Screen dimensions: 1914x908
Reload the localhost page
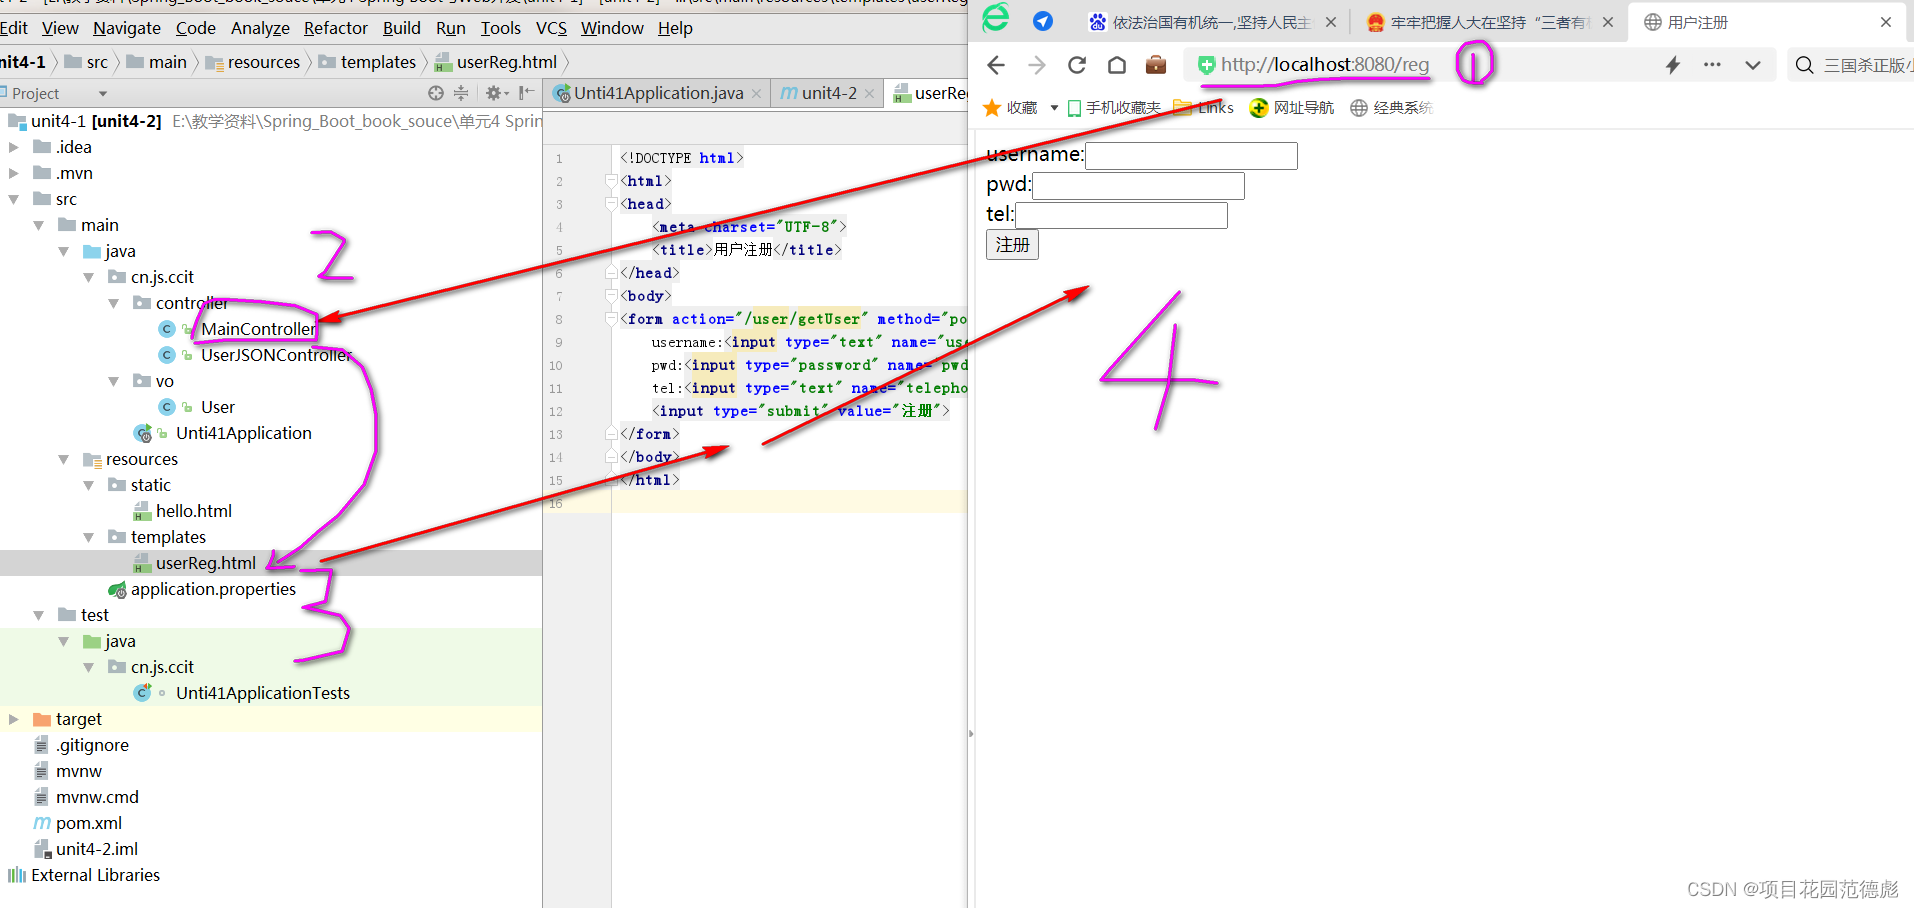tap(1077, 65)
